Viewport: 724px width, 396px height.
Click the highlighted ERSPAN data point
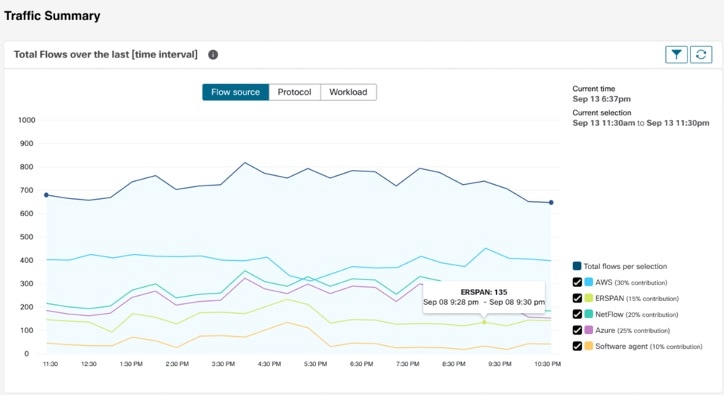tap(484, 322)
